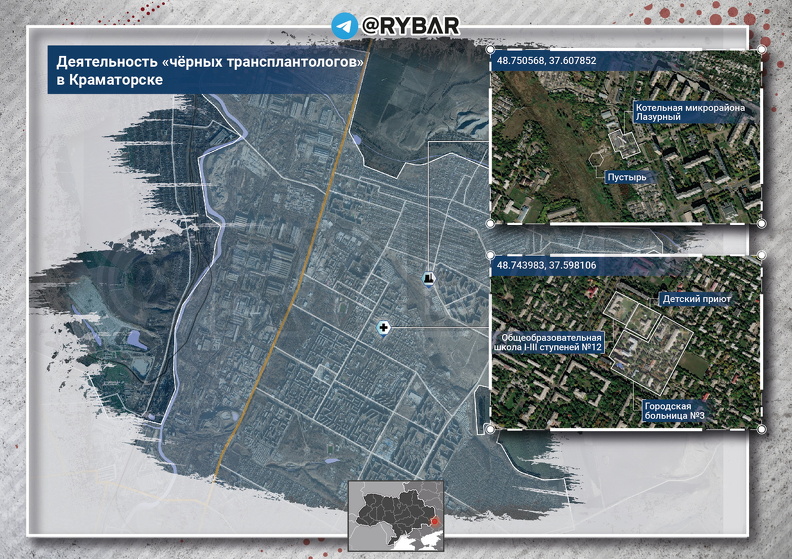Screen dimensions: 792x559
Task: Click the "Общеобразовательная школа I-III ступеней №12" label
Action: pos(549,343)
